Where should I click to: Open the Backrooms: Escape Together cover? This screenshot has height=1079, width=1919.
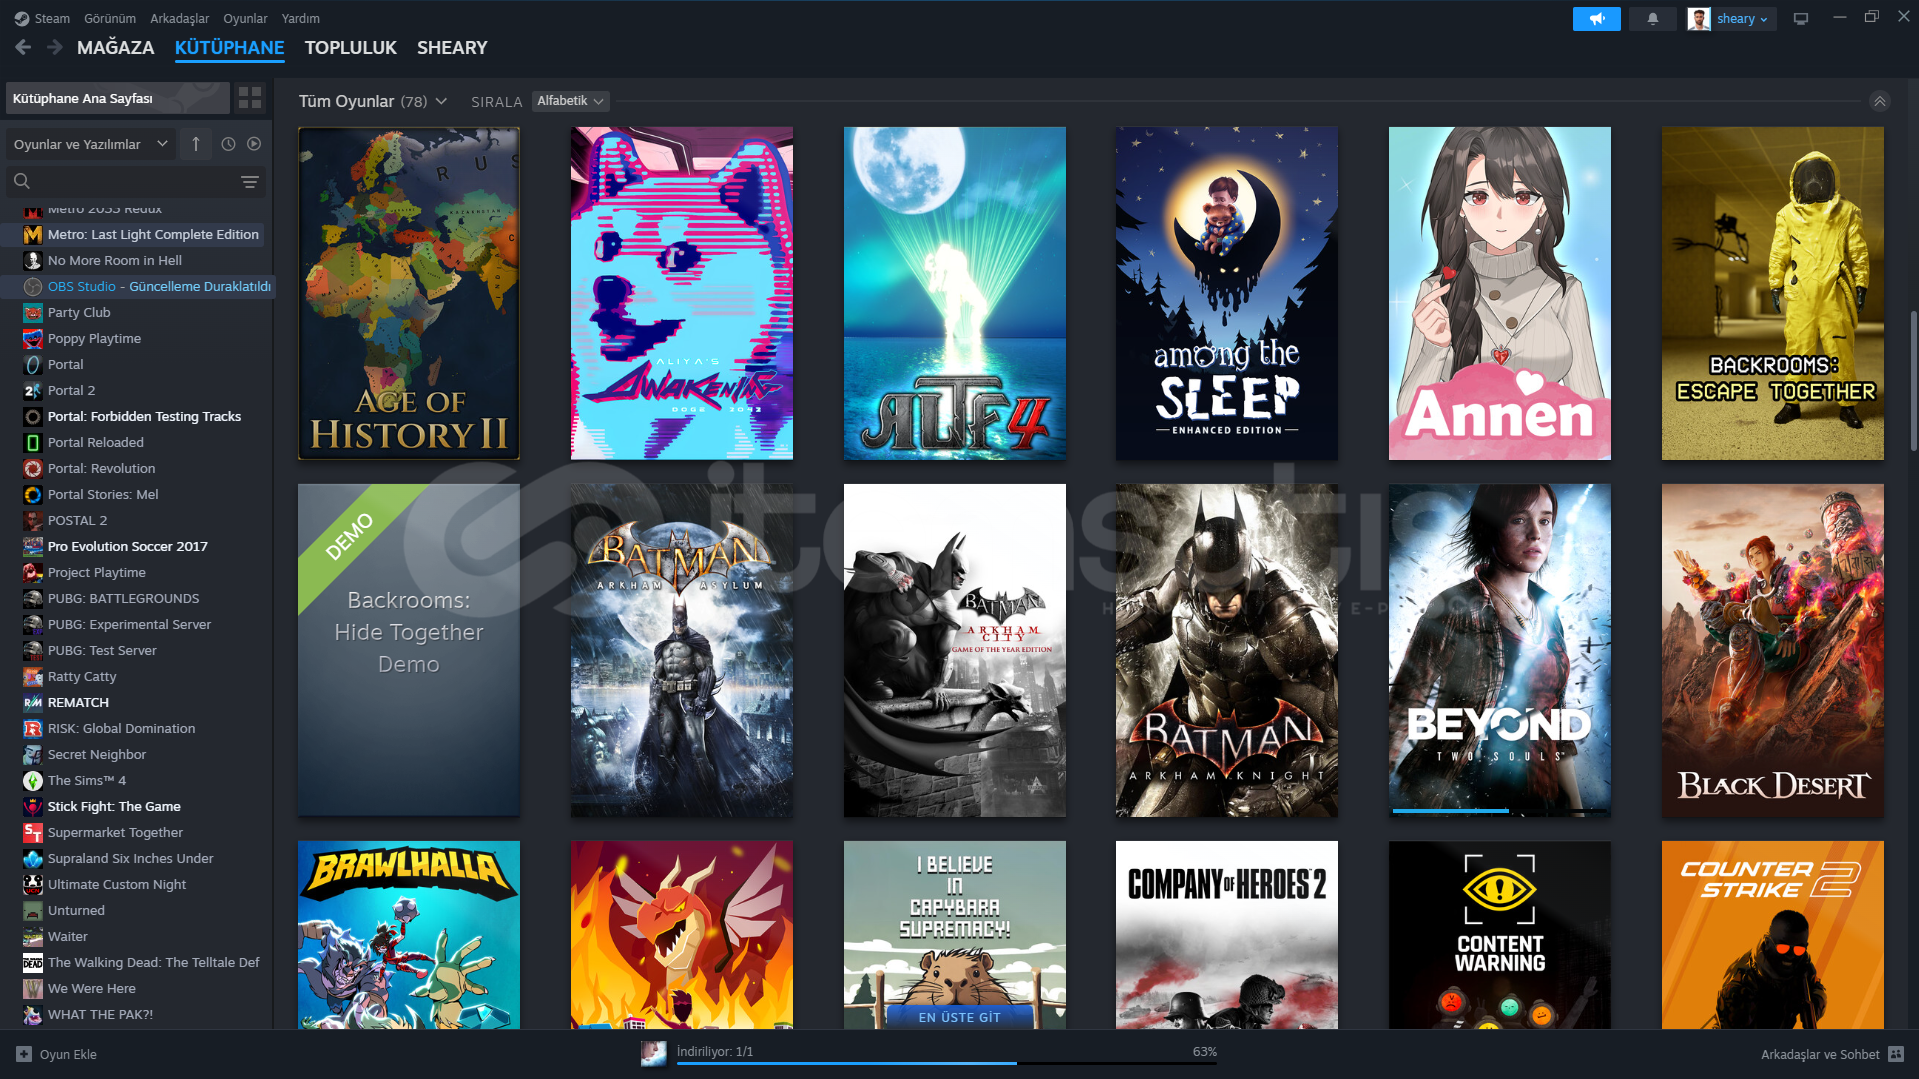tap(1772, 293)
